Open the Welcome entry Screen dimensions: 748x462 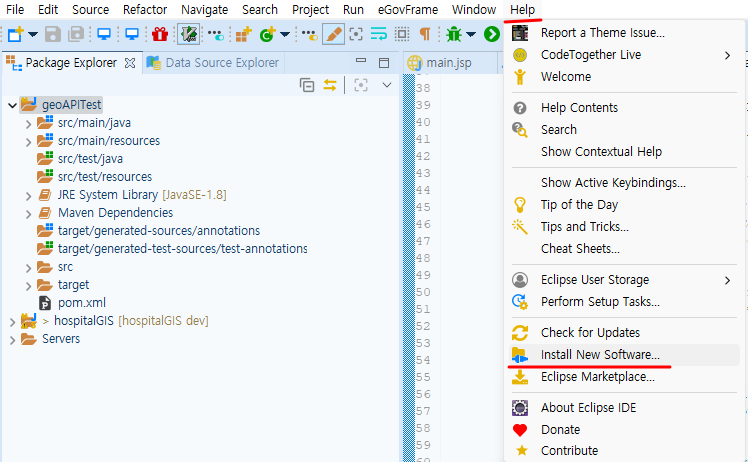coord(624,77)
